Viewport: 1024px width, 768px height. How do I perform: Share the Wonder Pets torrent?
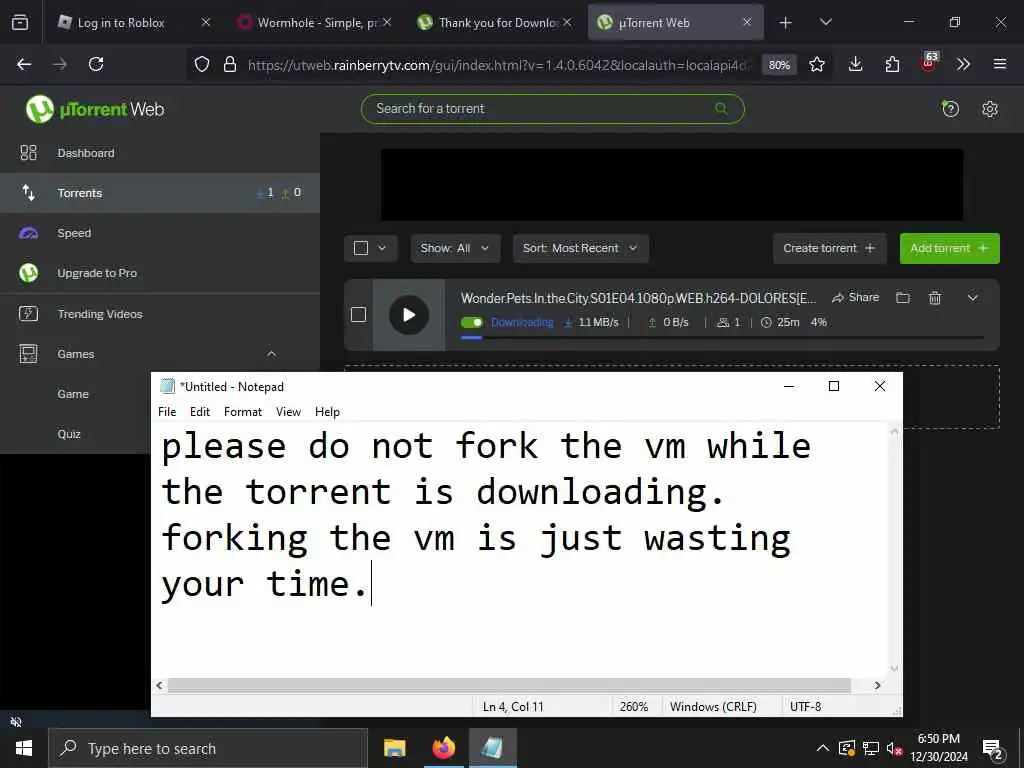(856, 298)
